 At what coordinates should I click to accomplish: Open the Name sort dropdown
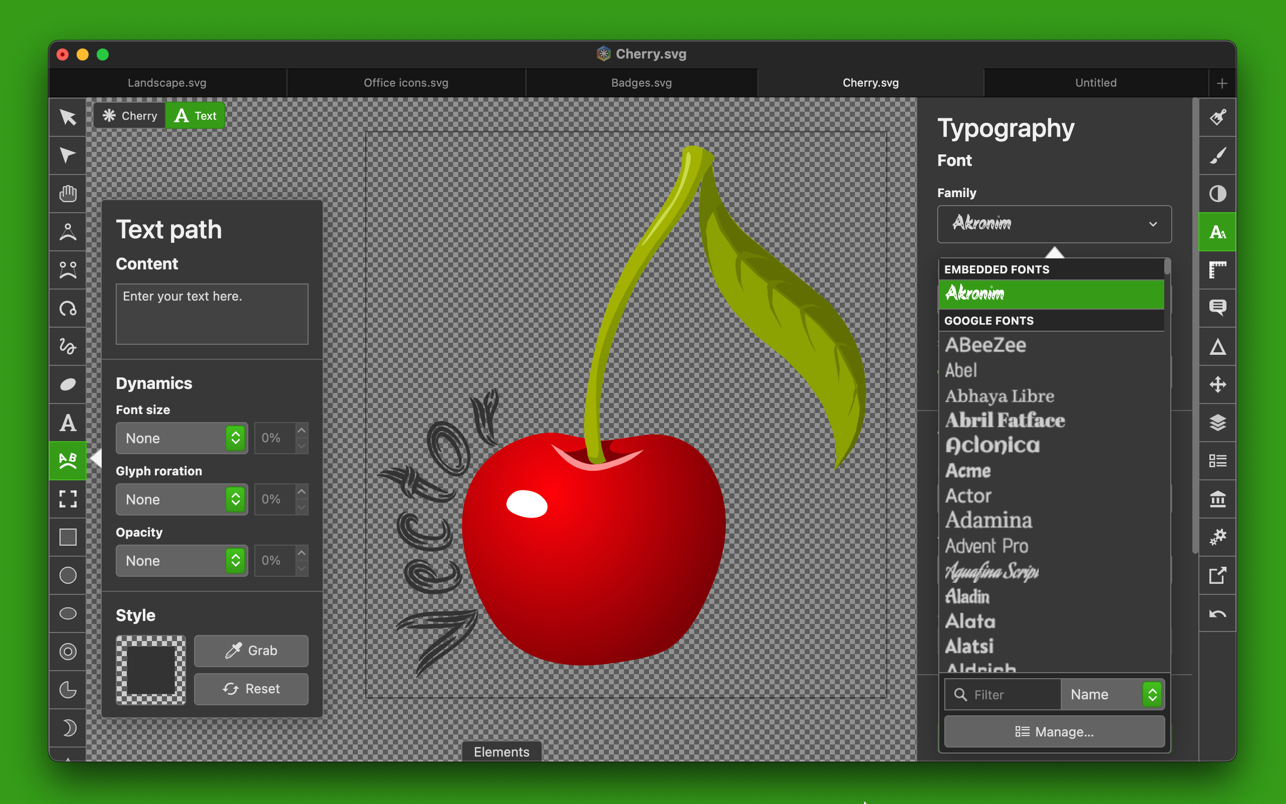tap(1112, 694)
